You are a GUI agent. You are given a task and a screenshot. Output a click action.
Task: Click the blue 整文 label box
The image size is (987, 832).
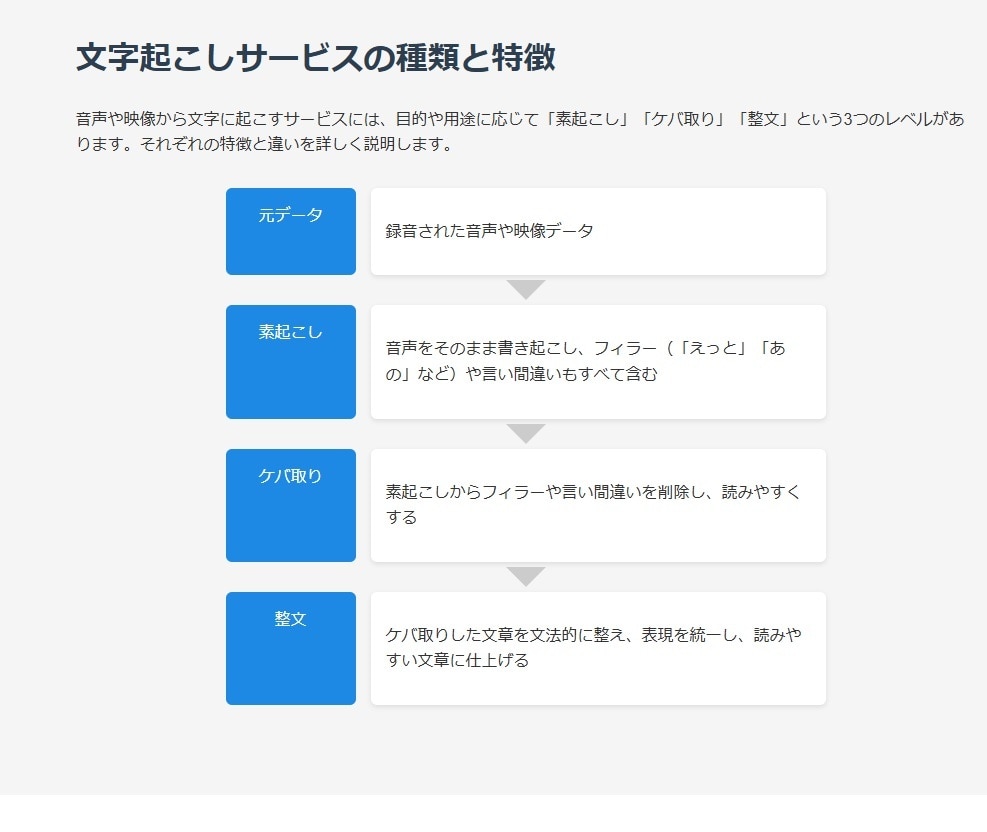tap(291, 648)
